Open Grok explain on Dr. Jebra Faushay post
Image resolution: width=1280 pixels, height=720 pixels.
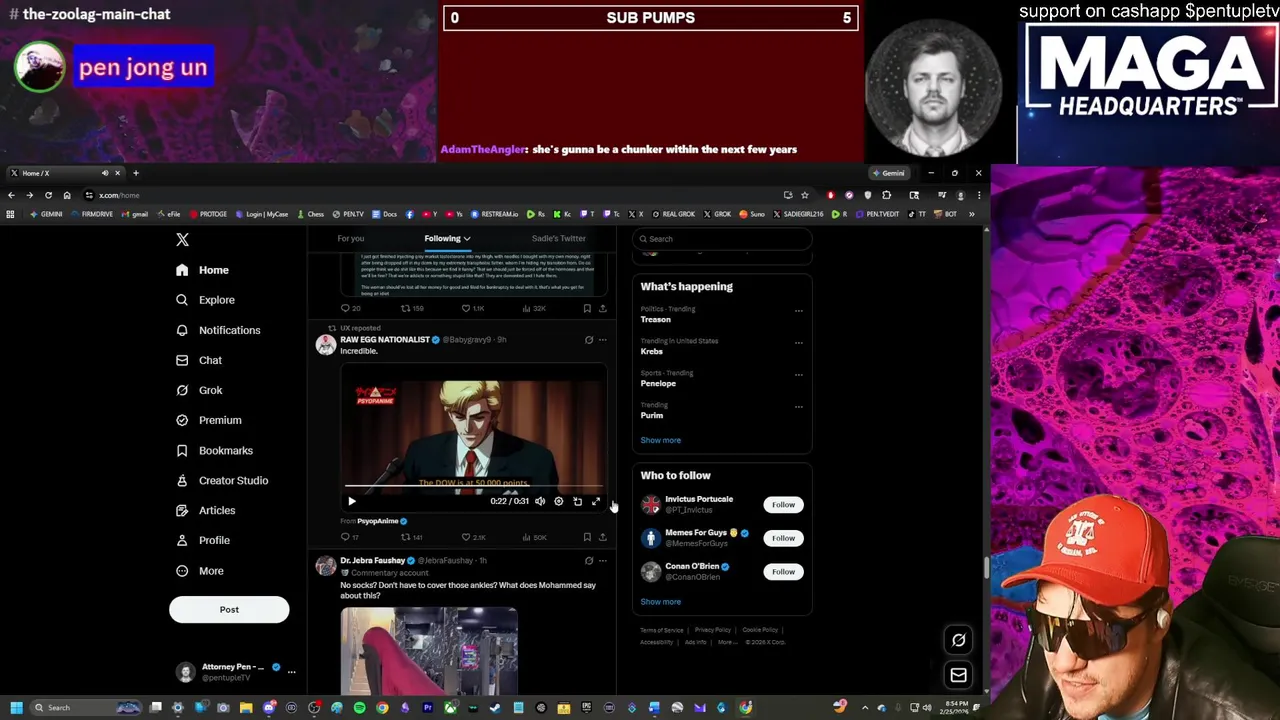pyautogui.click(x=589, y=561)
